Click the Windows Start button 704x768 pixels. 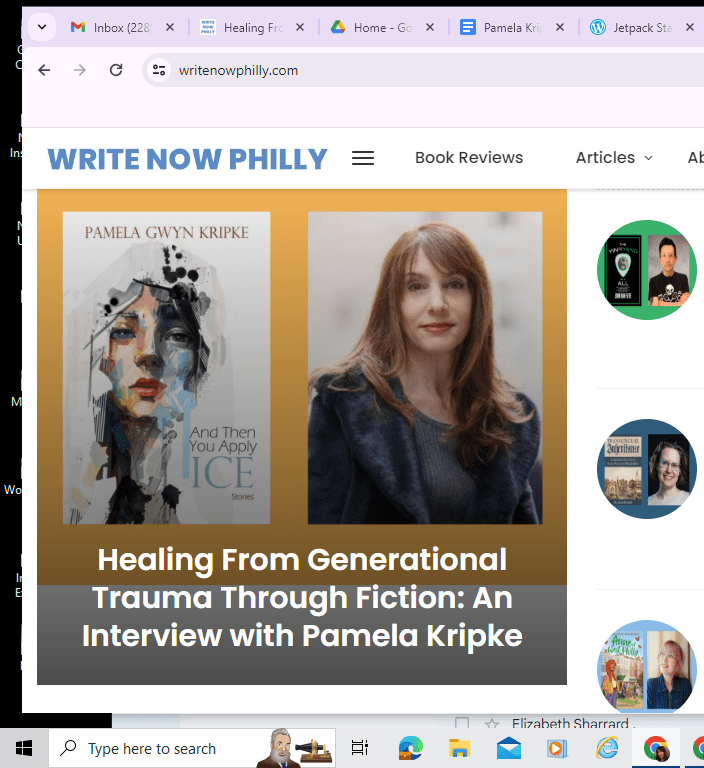tap(24, 748)
